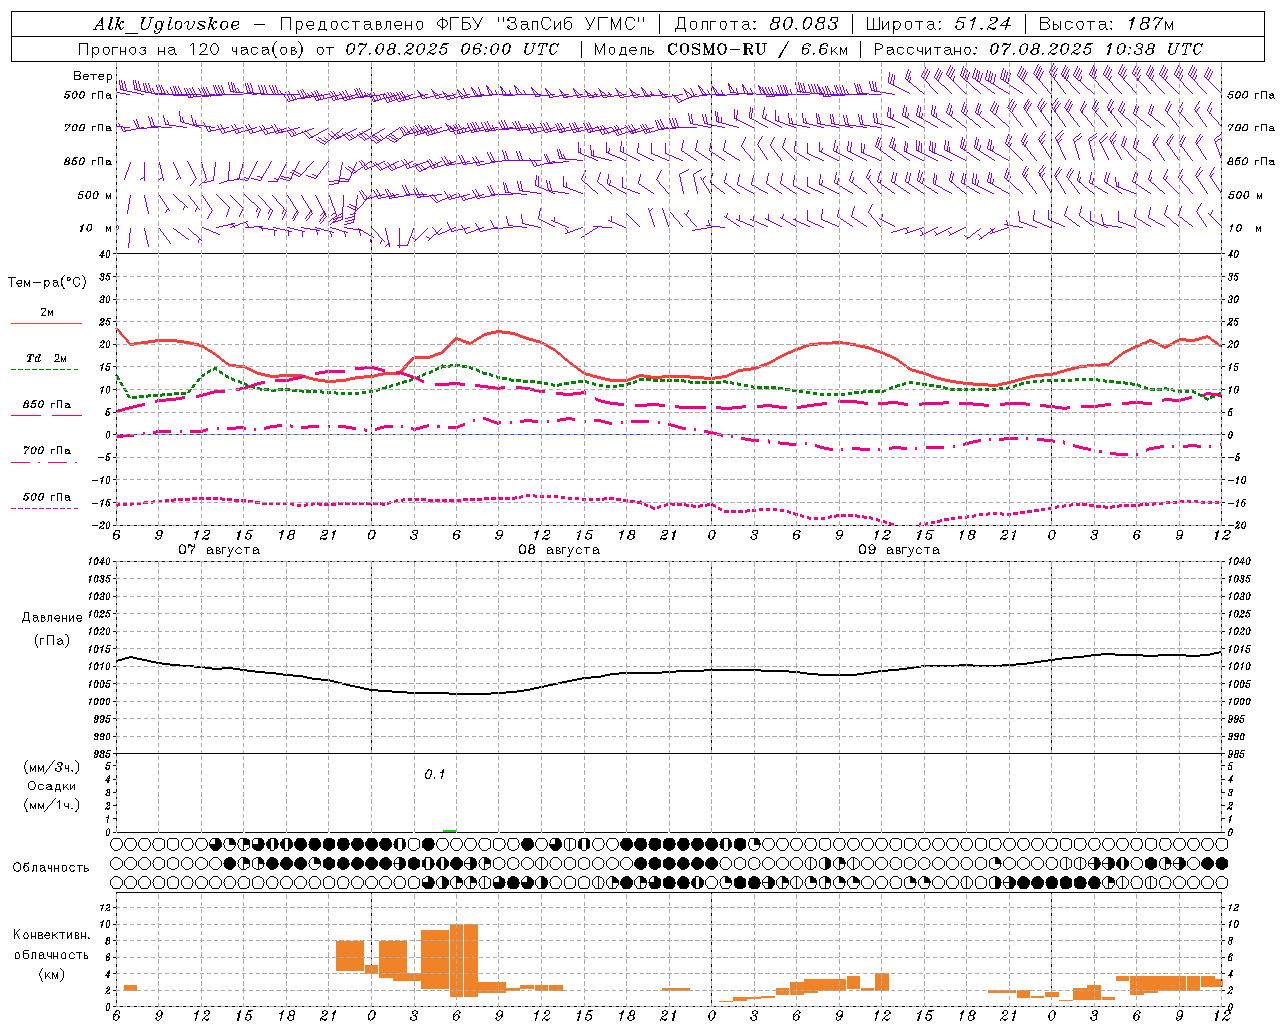Click the Давление panel label
The height and width of the screenshot is (1024, 1280).
pyautogui.click(x=52, y=618)
